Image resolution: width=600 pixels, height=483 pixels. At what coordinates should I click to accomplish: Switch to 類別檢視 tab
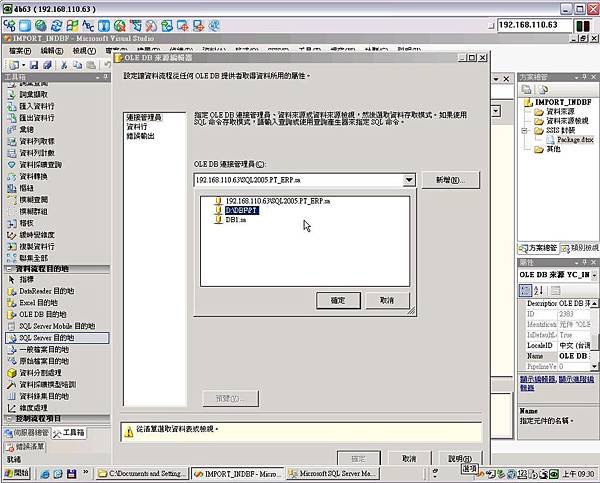579,248
